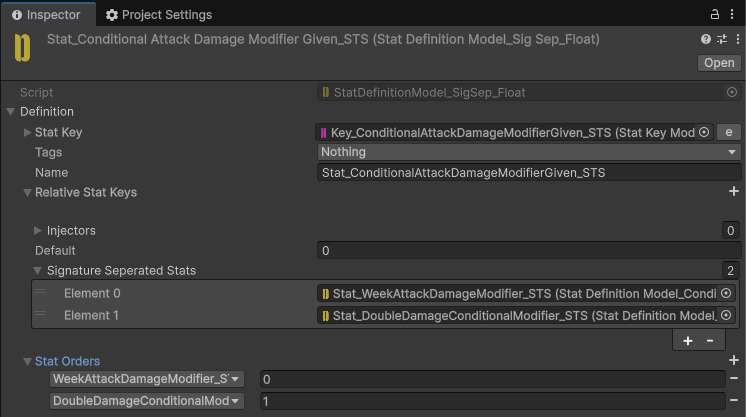Open the preset sliders icon
This screenshot has height=417, width=746.
(722, 39)
